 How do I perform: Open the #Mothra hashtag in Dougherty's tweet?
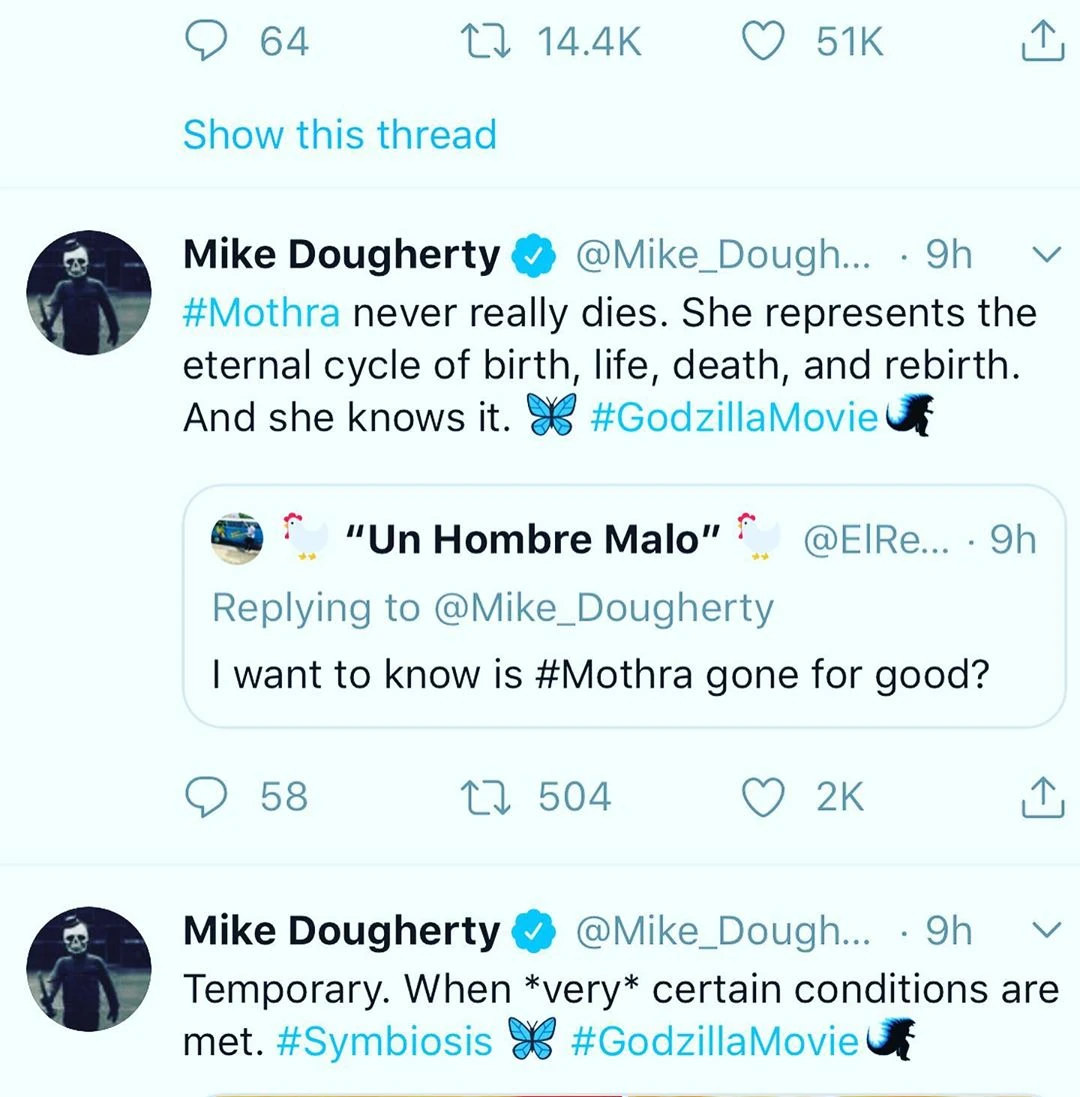point(262,313)
